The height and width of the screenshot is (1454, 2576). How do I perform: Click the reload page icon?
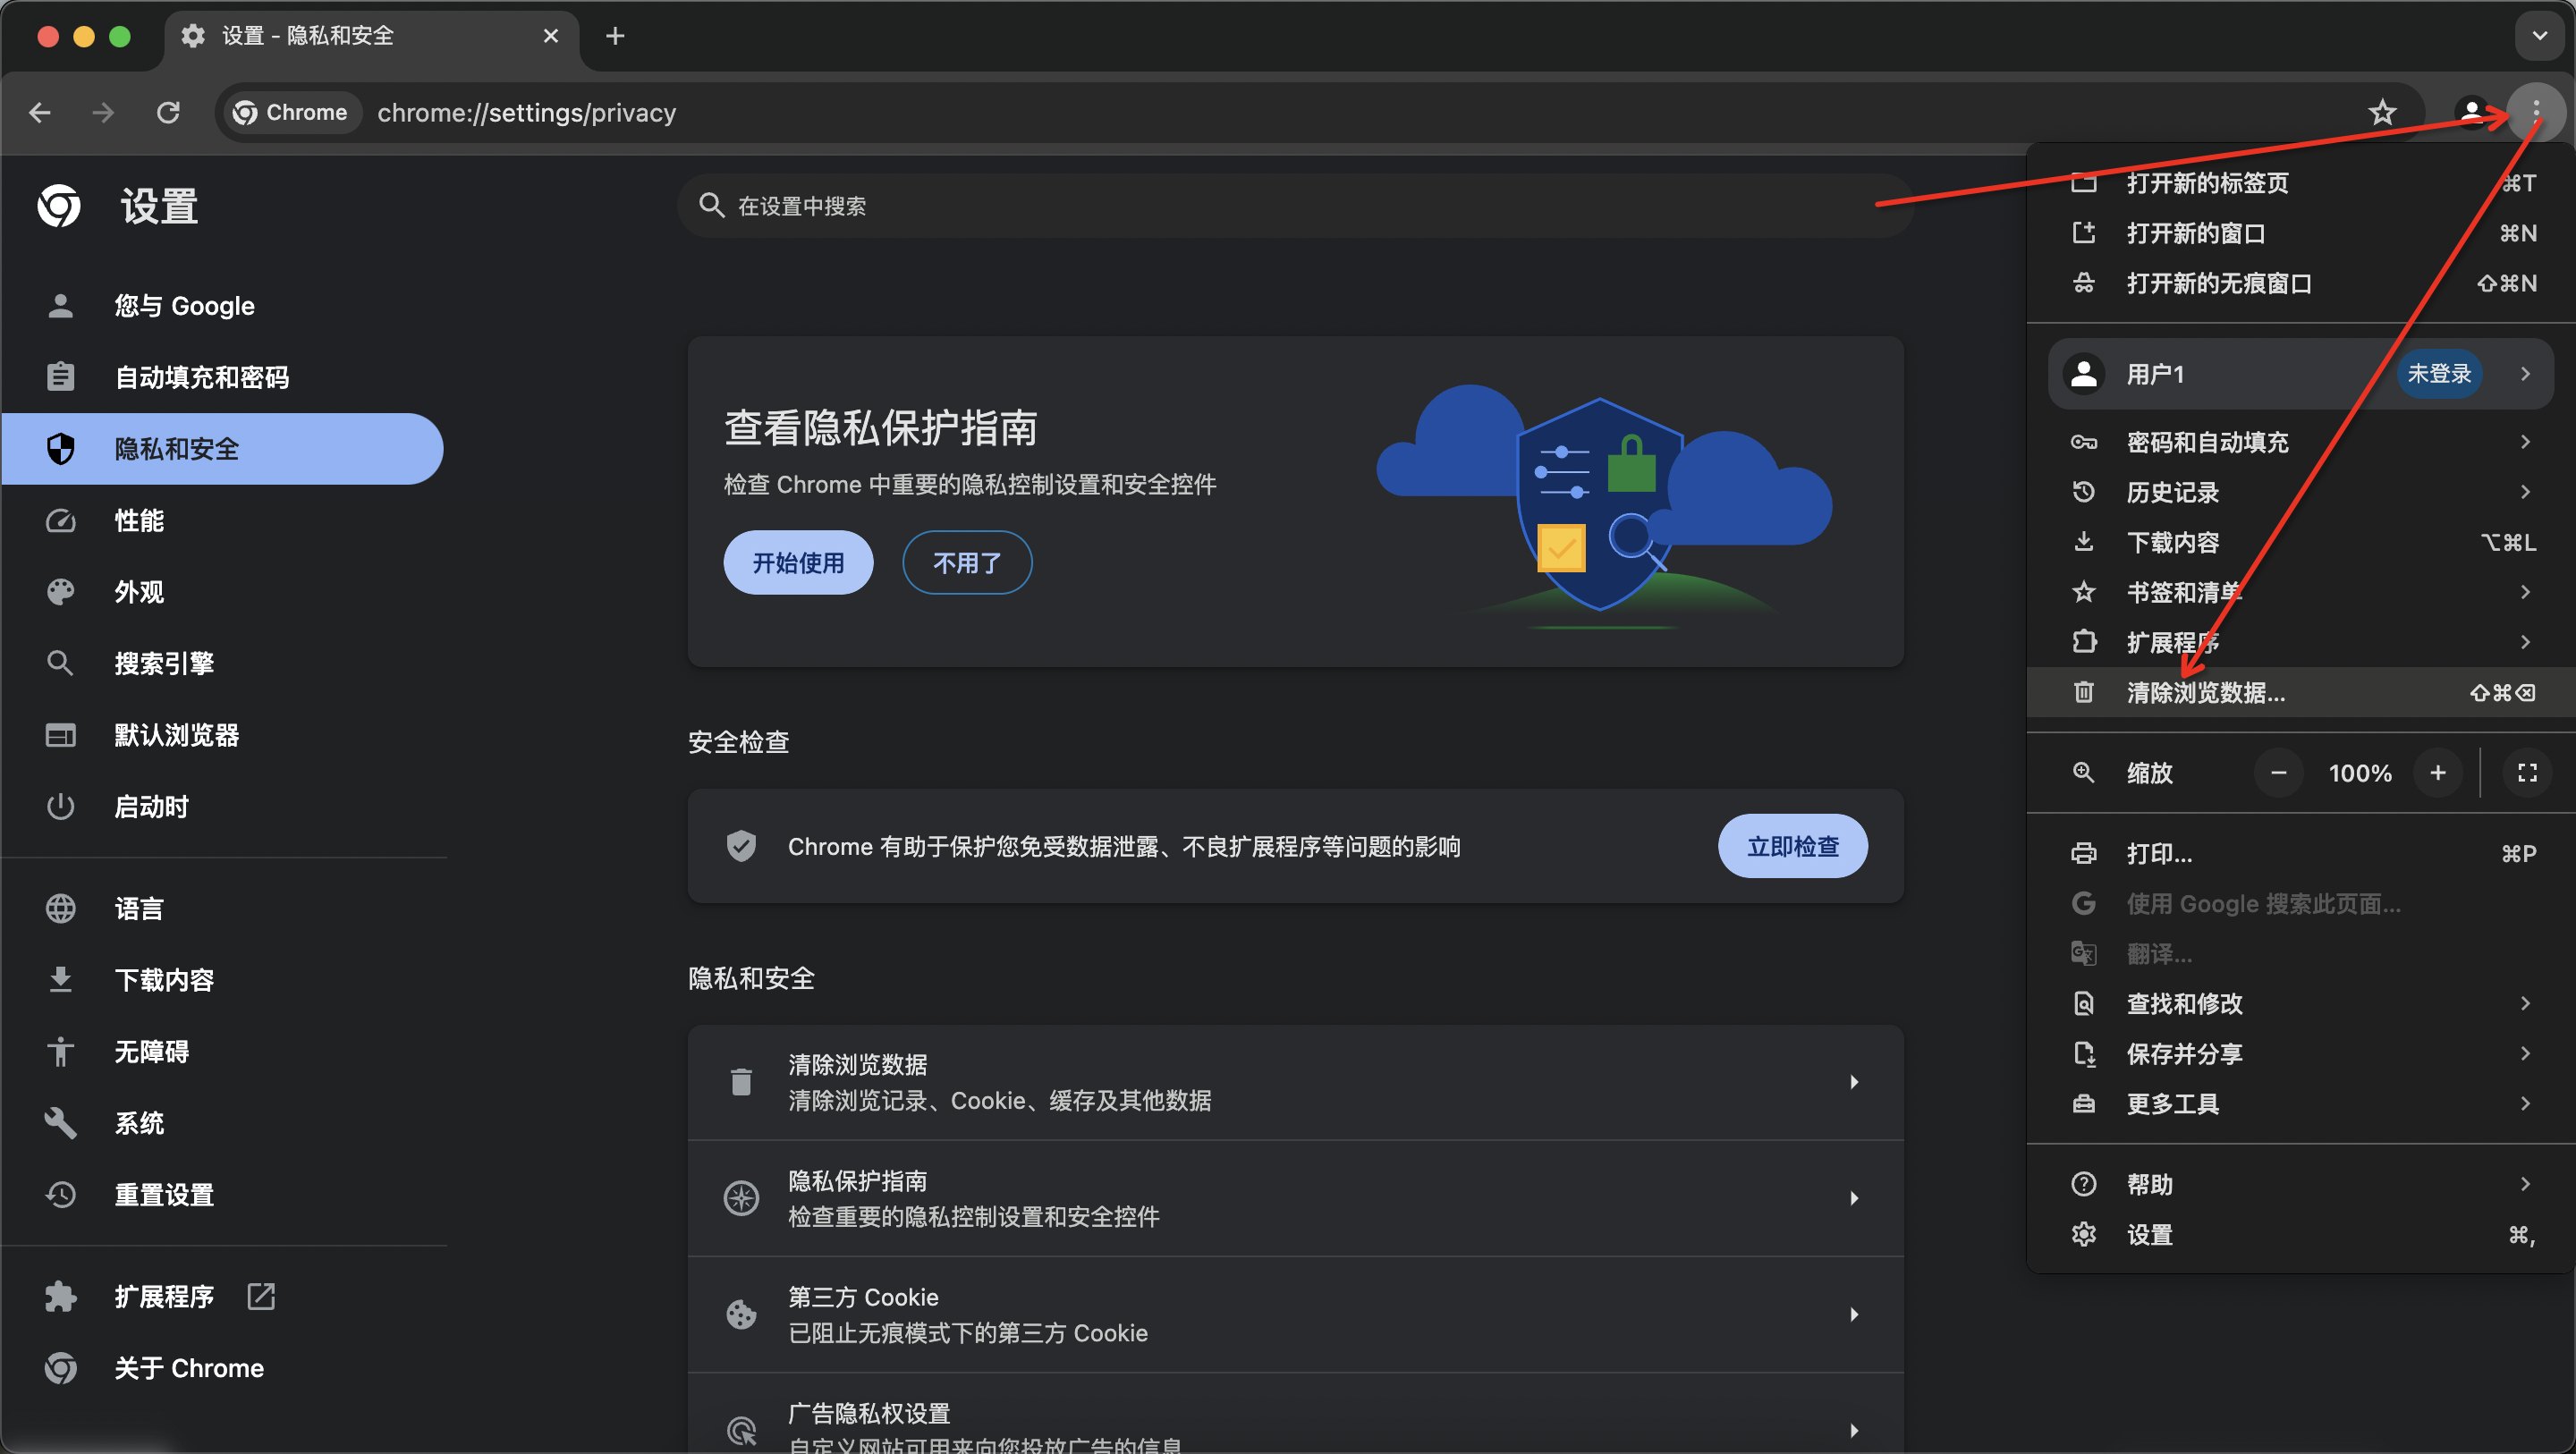168,112
